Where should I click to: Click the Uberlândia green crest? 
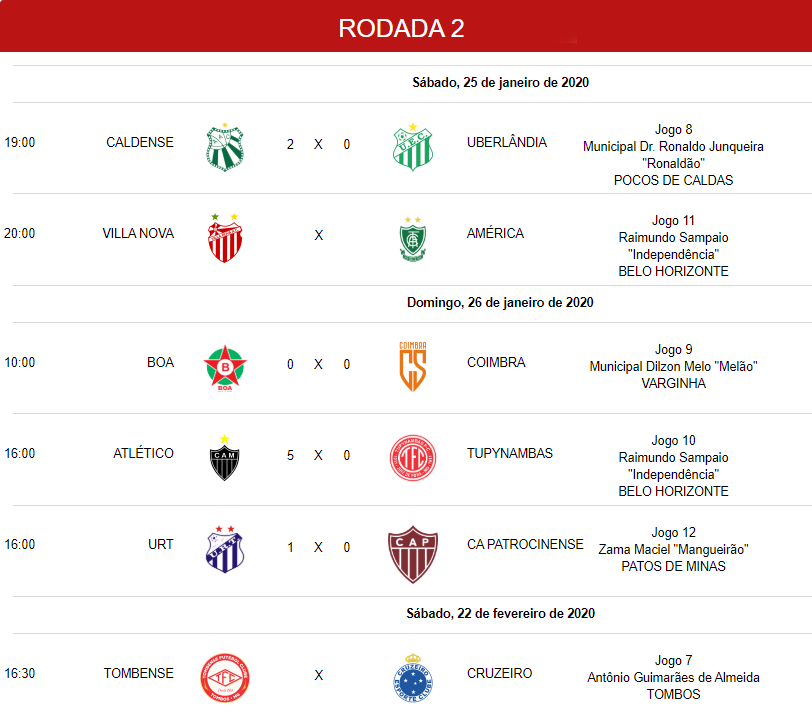point(413,147)
